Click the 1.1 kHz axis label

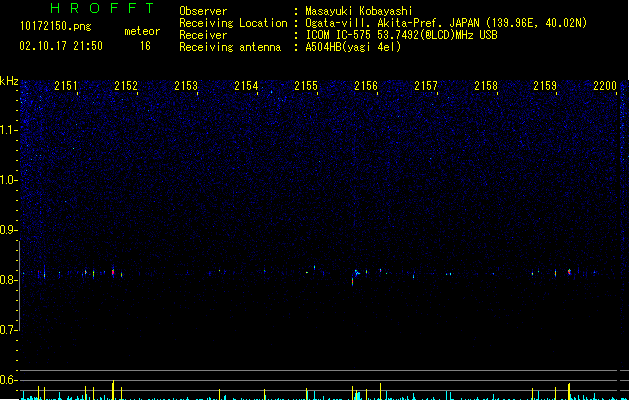(x=8, y=130)
